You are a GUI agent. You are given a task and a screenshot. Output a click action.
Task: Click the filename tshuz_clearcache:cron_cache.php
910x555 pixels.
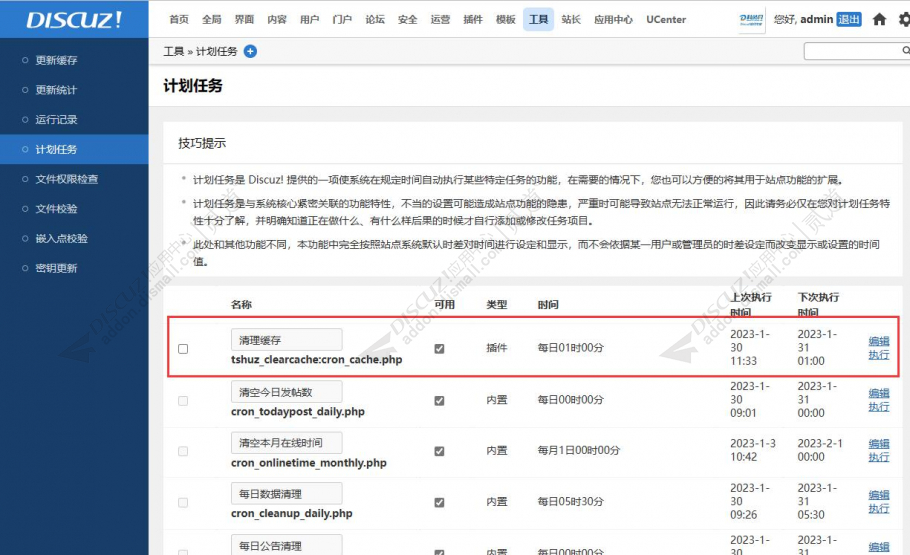[316, 359]
